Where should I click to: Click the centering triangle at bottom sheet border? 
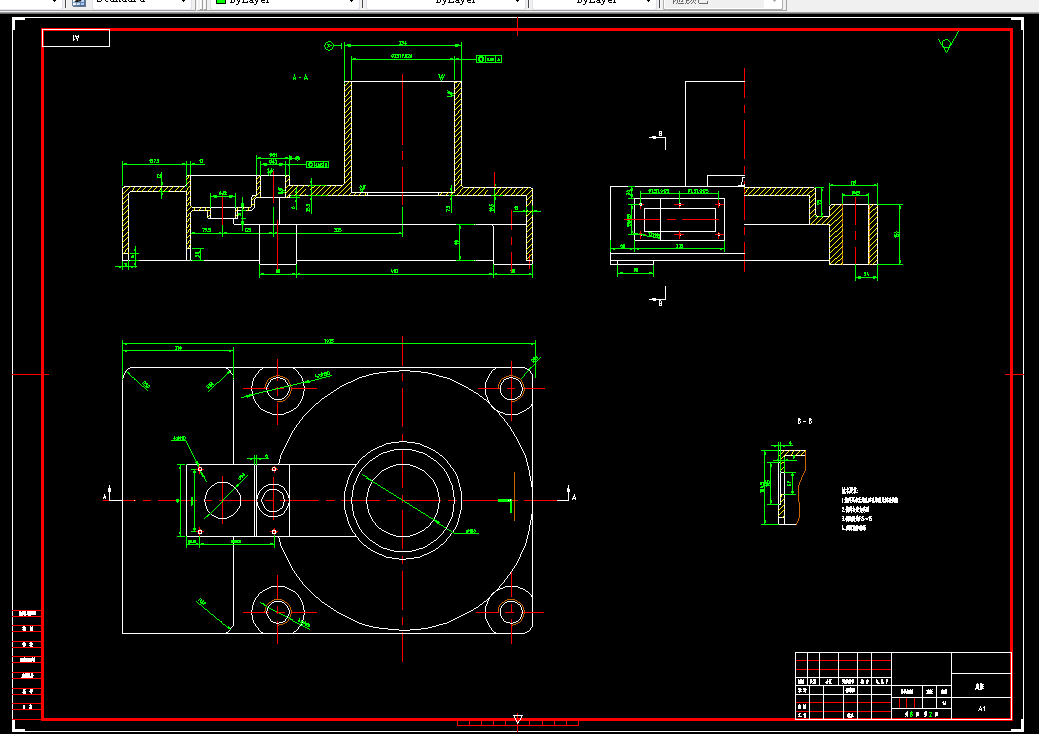(x=518, y=719)
